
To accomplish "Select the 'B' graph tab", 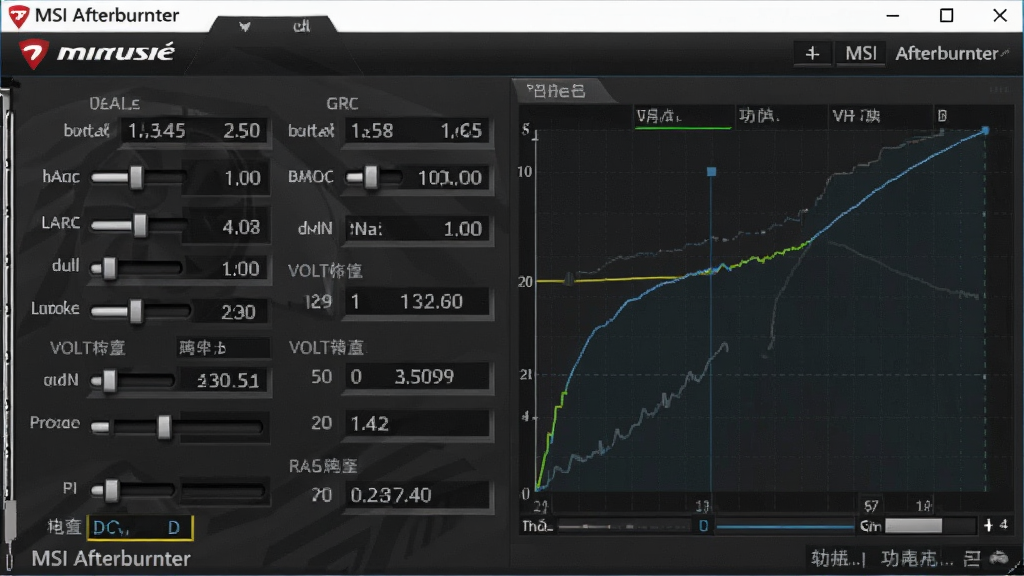I will pos(942,116).
